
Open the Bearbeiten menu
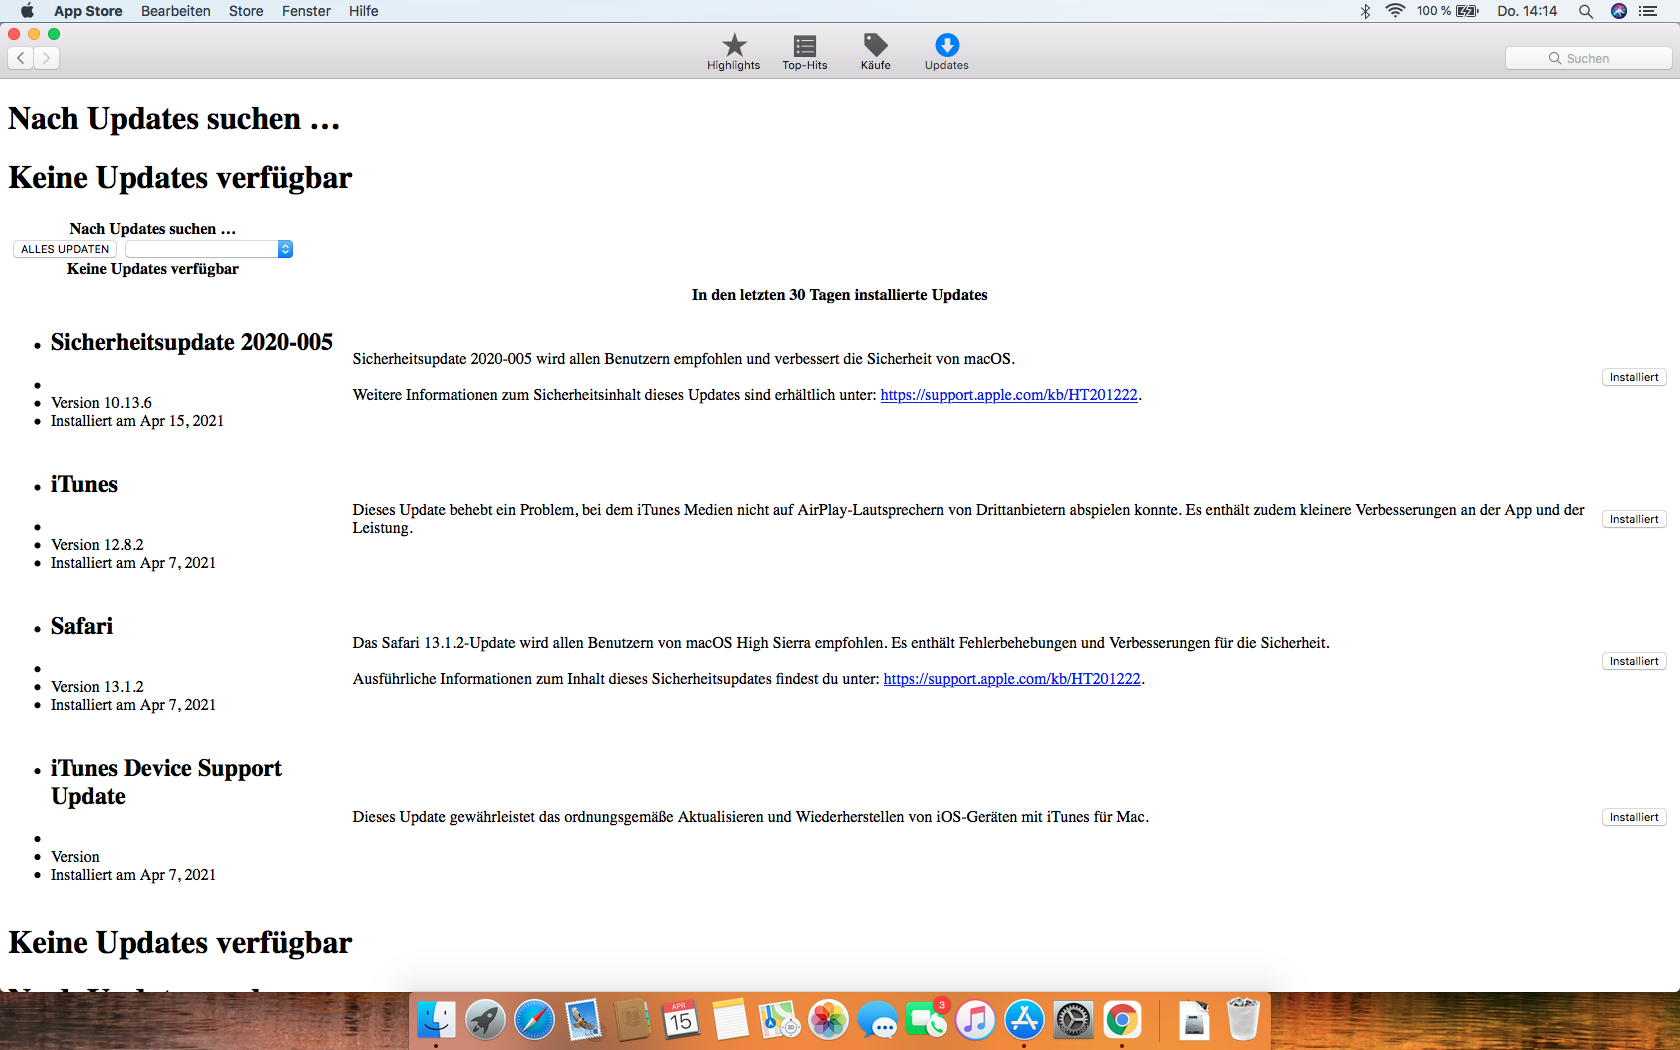pos(176,11)
